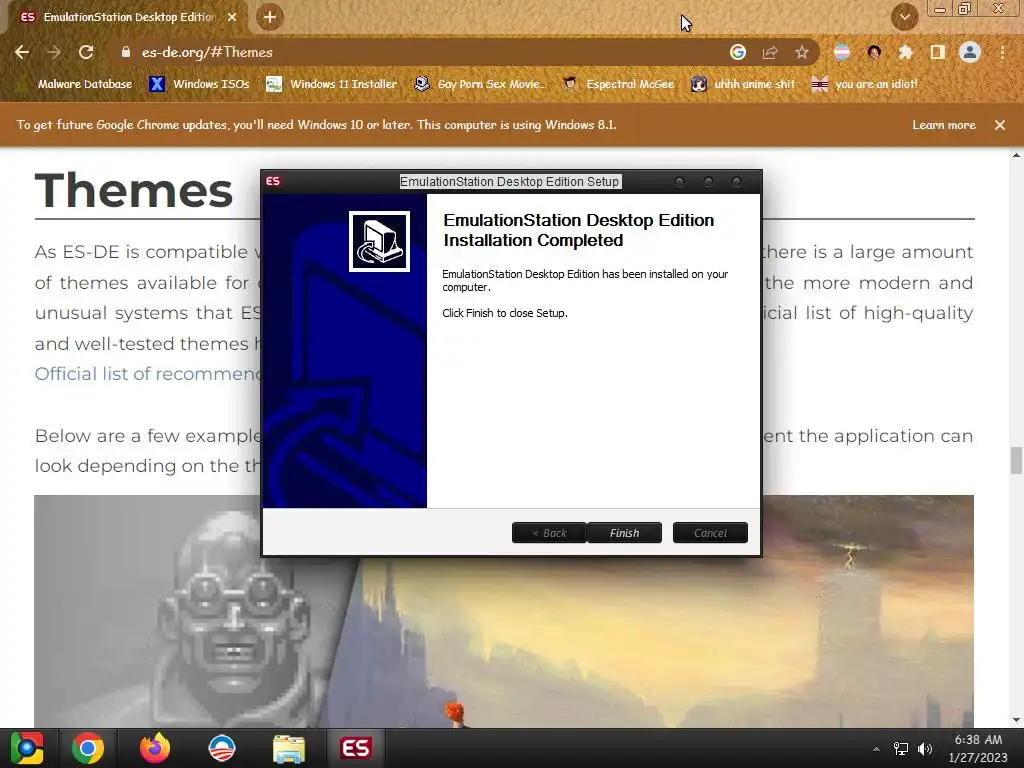Open the you are an idiot! bookmark
1024x768 pixels.
864,84
